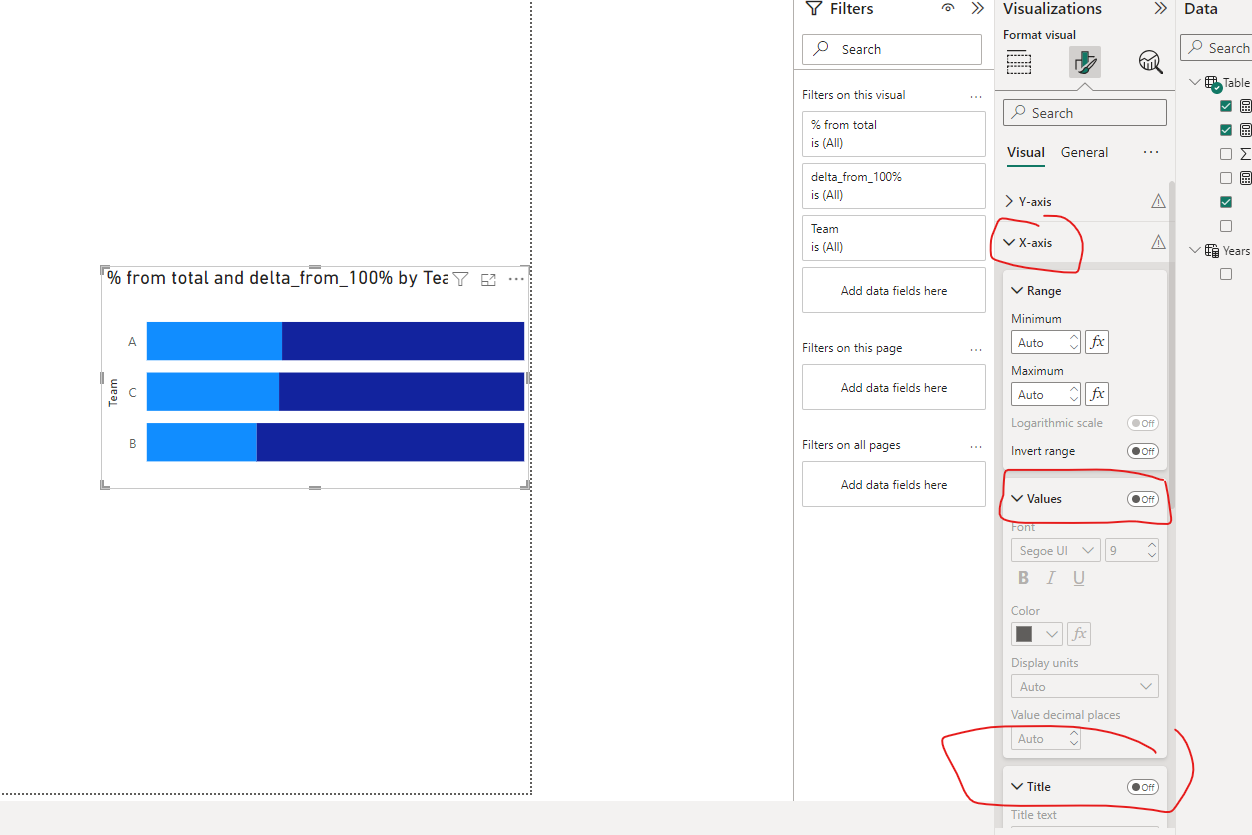This screenshot has width=1252, height=835.
Task: Click the Maximum Auto value field
Action: point(1046,394)
